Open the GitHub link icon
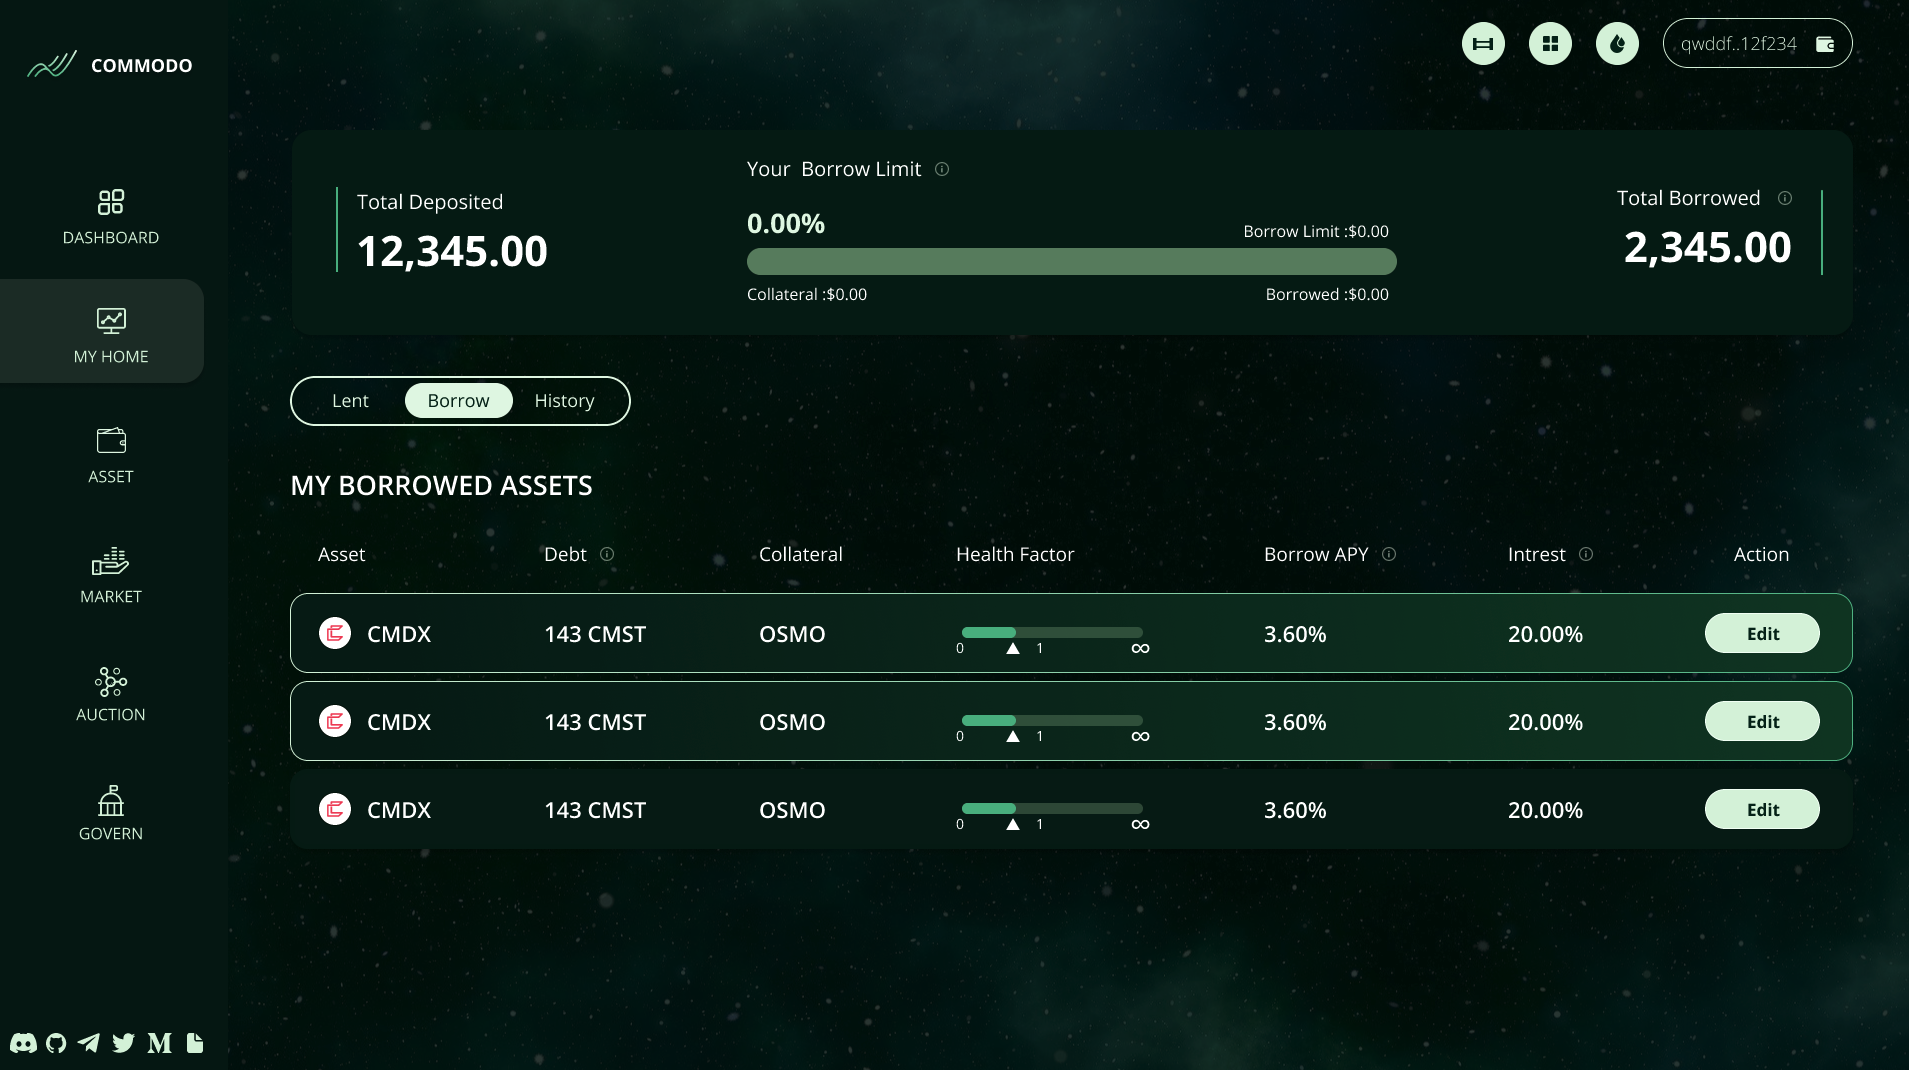The image size is (1909, 1070). coord(56,1043)
